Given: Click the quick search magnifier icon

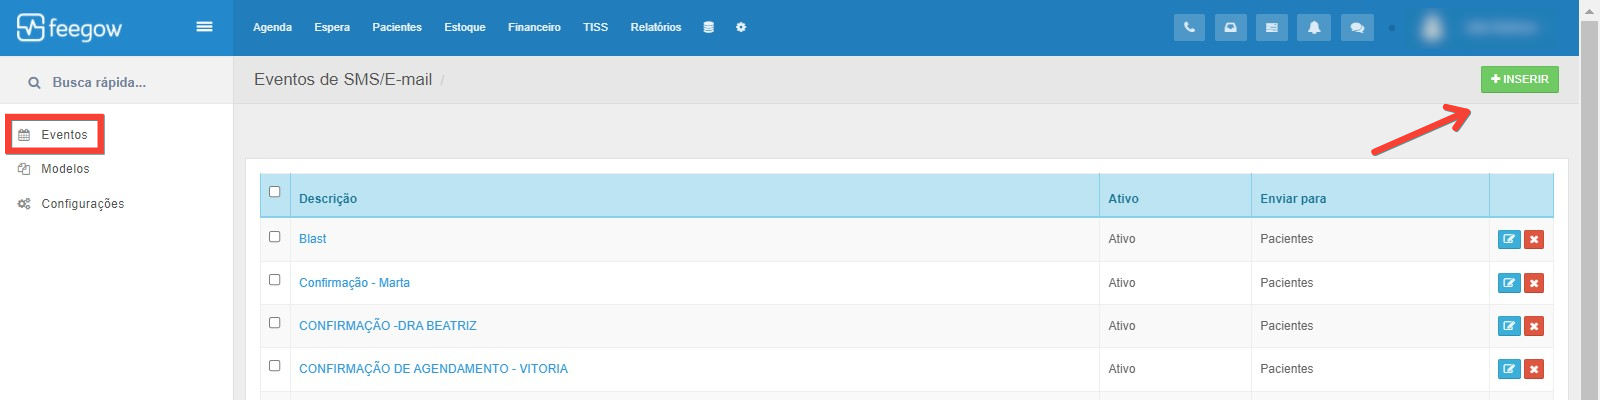Looking at the screenshot, I should [x=34, y=83].
